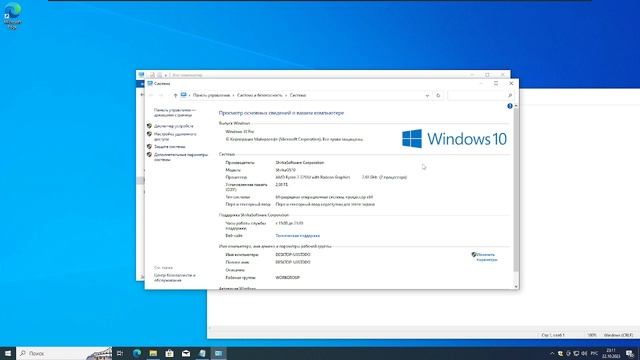640x360 pixels.
Task: Open the network icon in system tray
Action: pos(576,353)
